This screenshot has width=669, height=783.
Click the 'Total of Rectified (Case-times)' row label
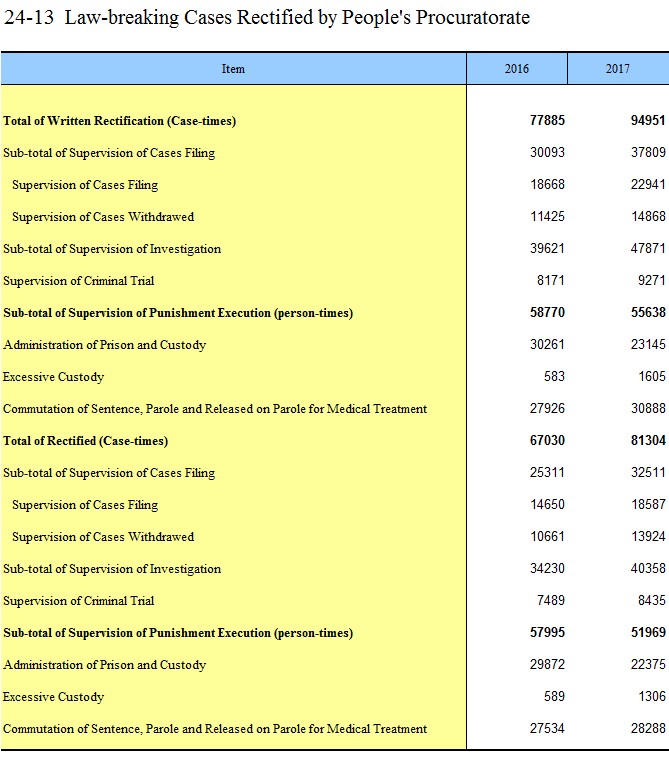click(85, 441)
